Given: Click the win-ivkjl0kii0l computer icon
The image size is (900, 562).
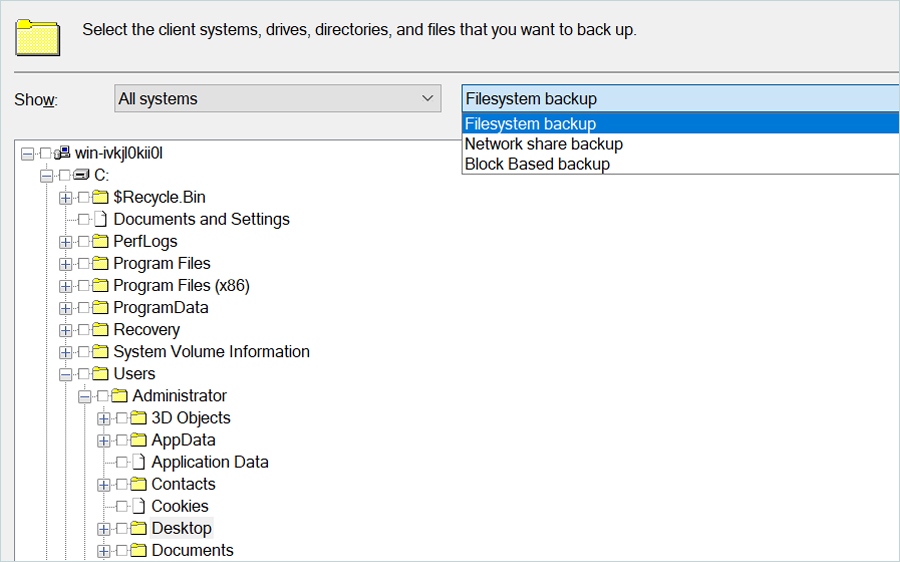Looking at the screenshot, I should click(x=63, y=153).
